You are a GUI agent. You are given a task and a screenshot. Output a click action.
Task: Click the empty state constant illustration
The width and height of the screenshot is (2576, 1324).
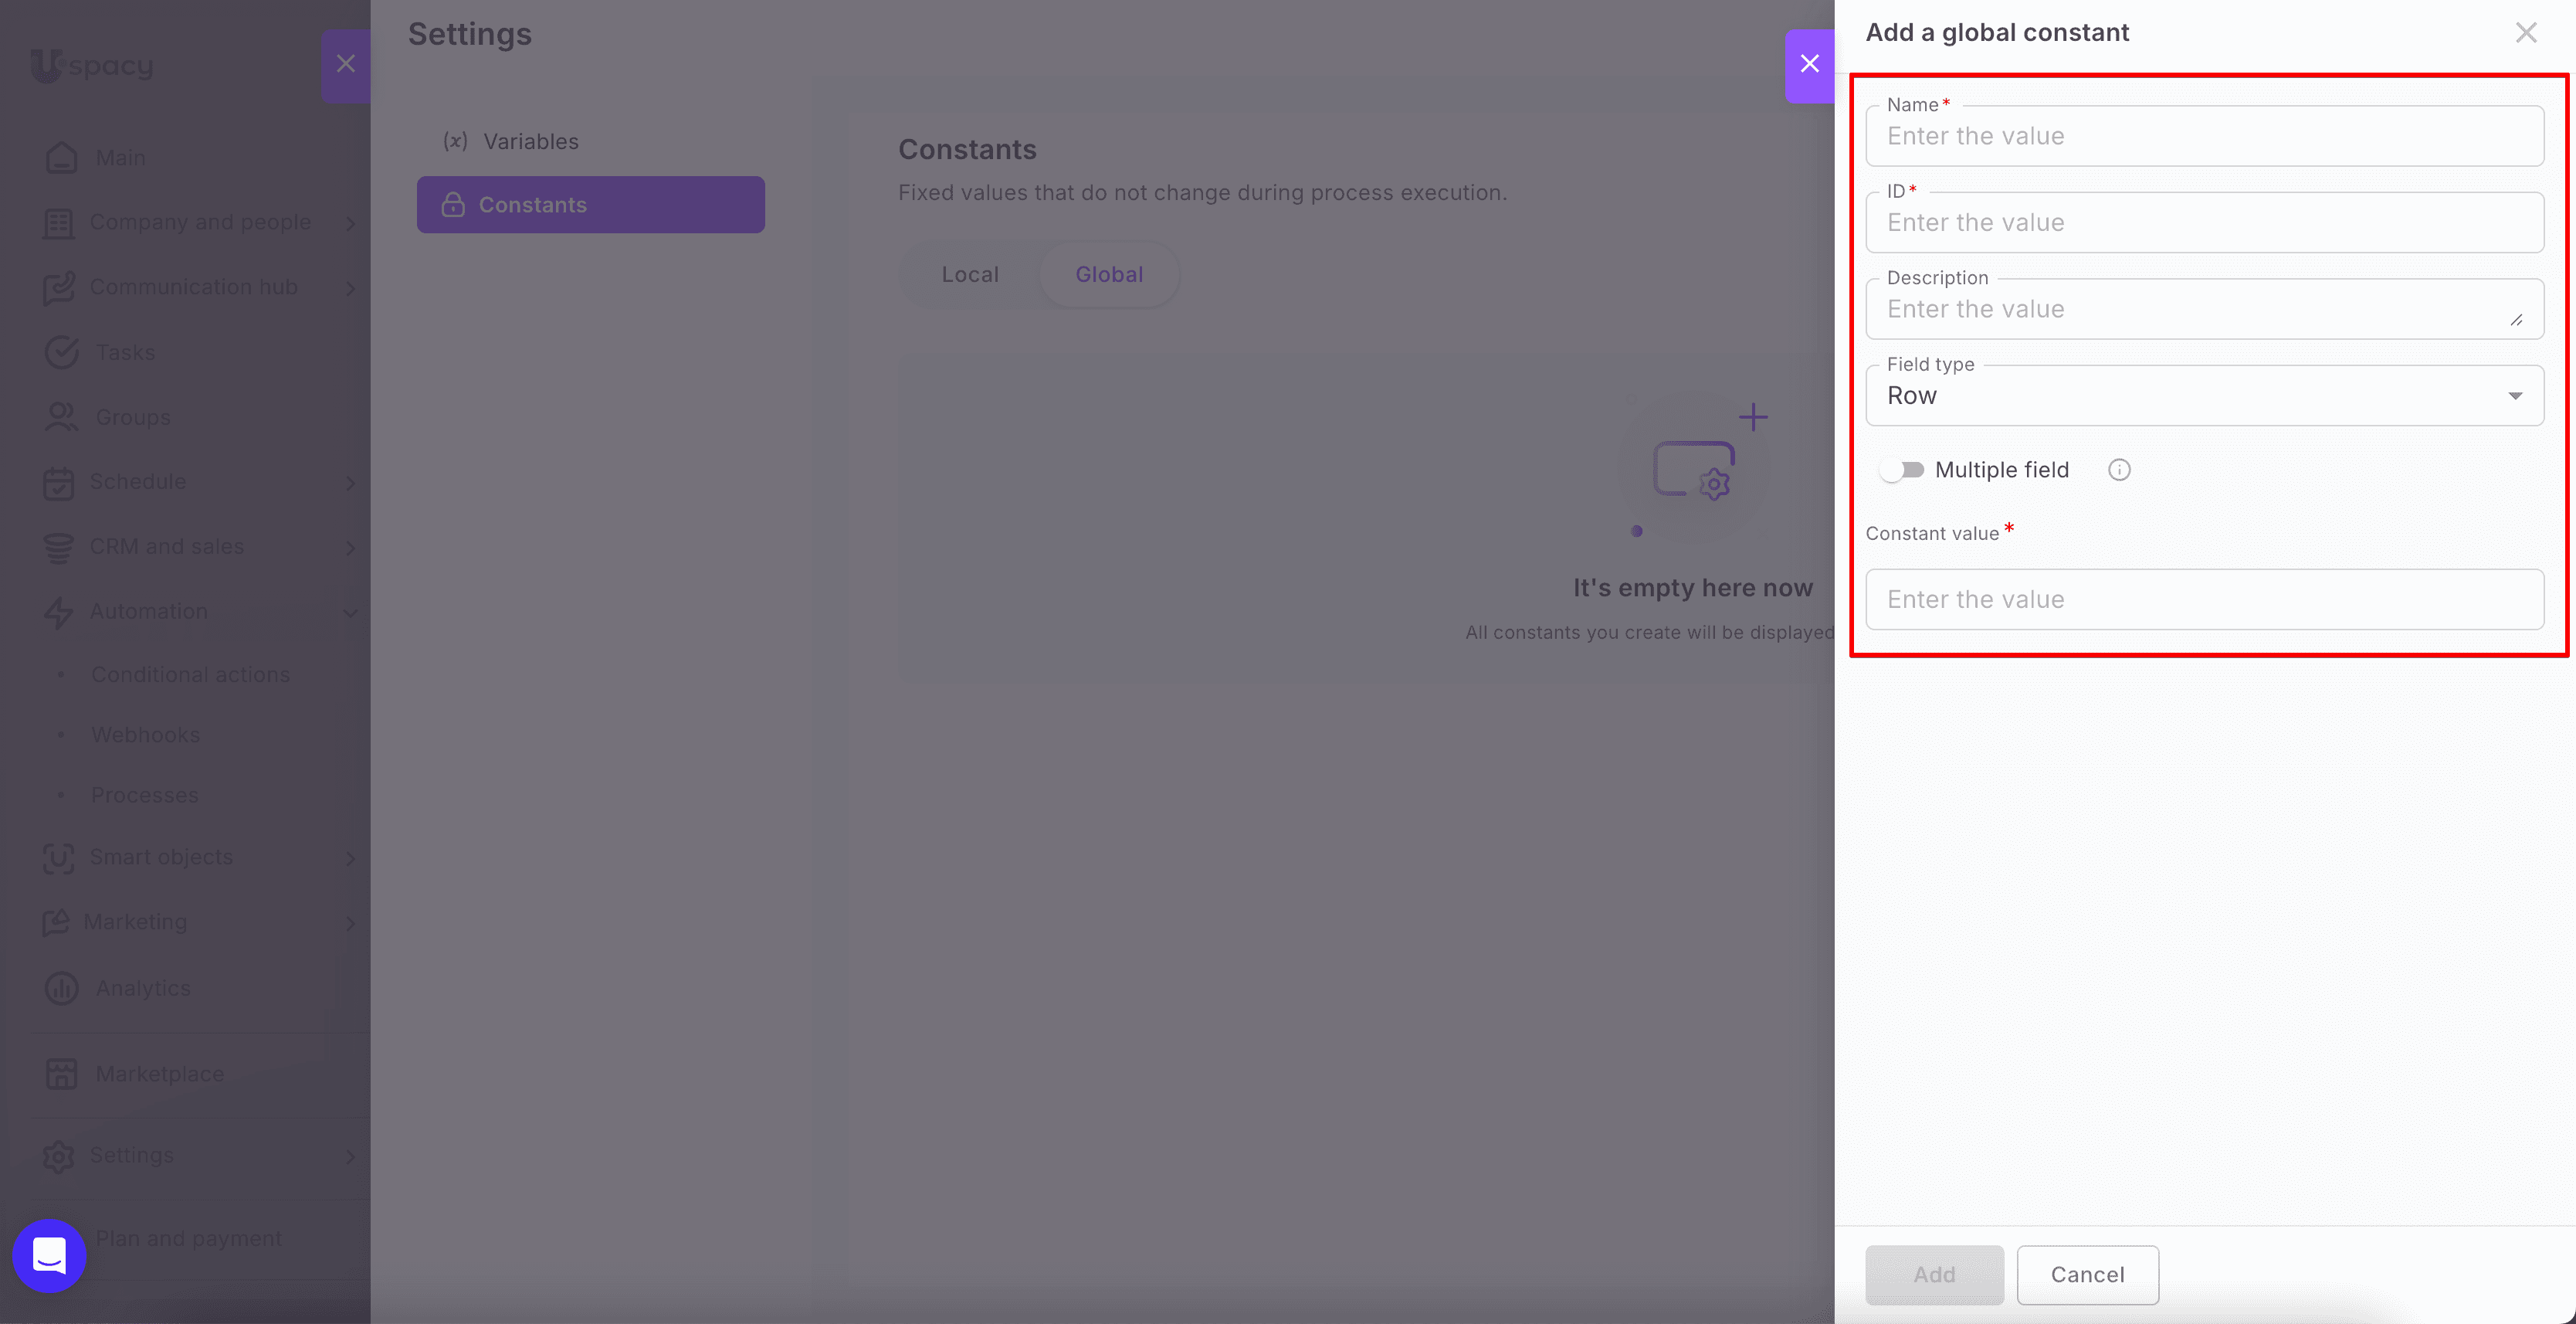1696,468
